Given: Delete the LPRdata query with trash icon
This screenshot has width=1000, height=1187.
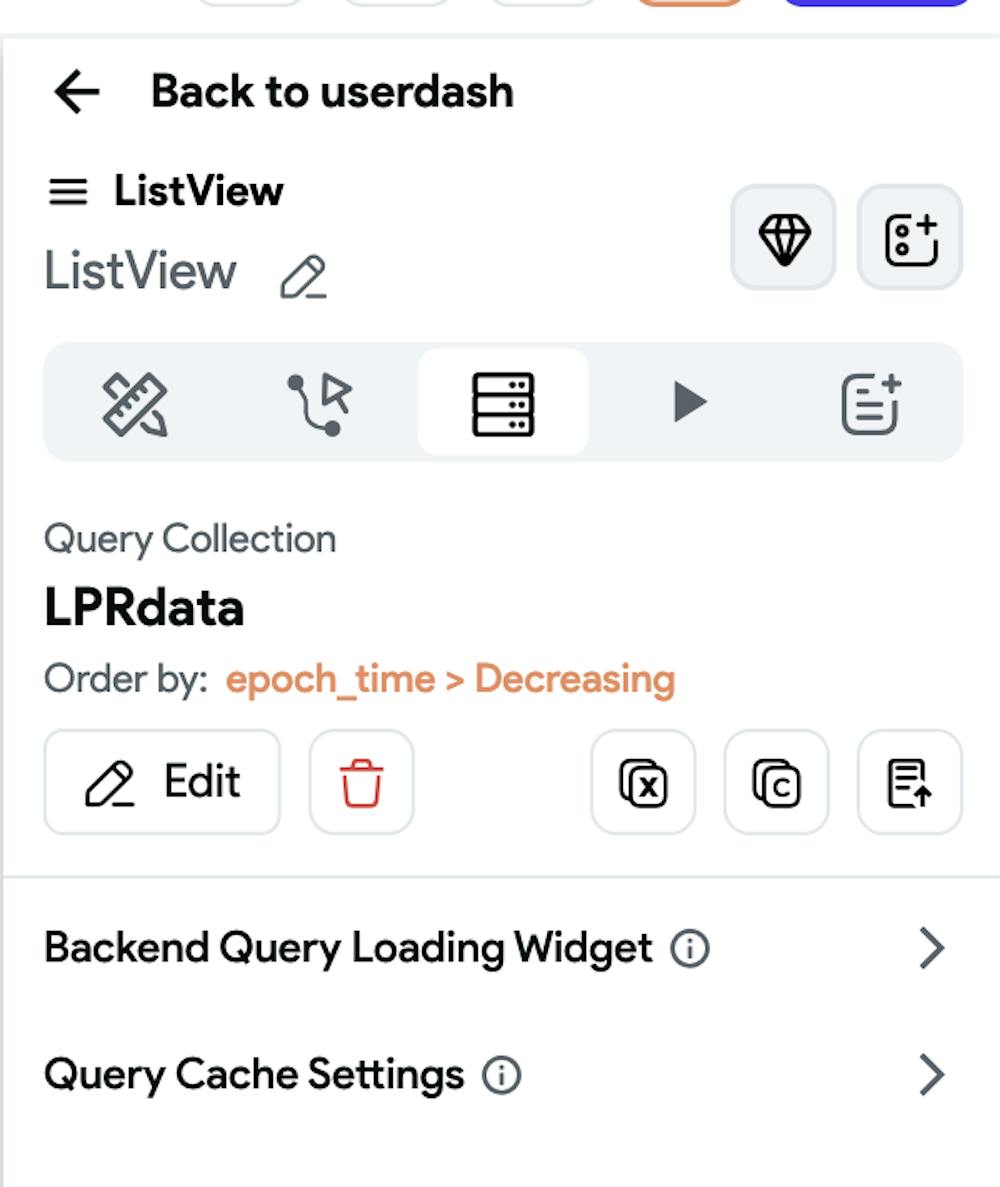Looking at the screenshot, I should (362, 782).
